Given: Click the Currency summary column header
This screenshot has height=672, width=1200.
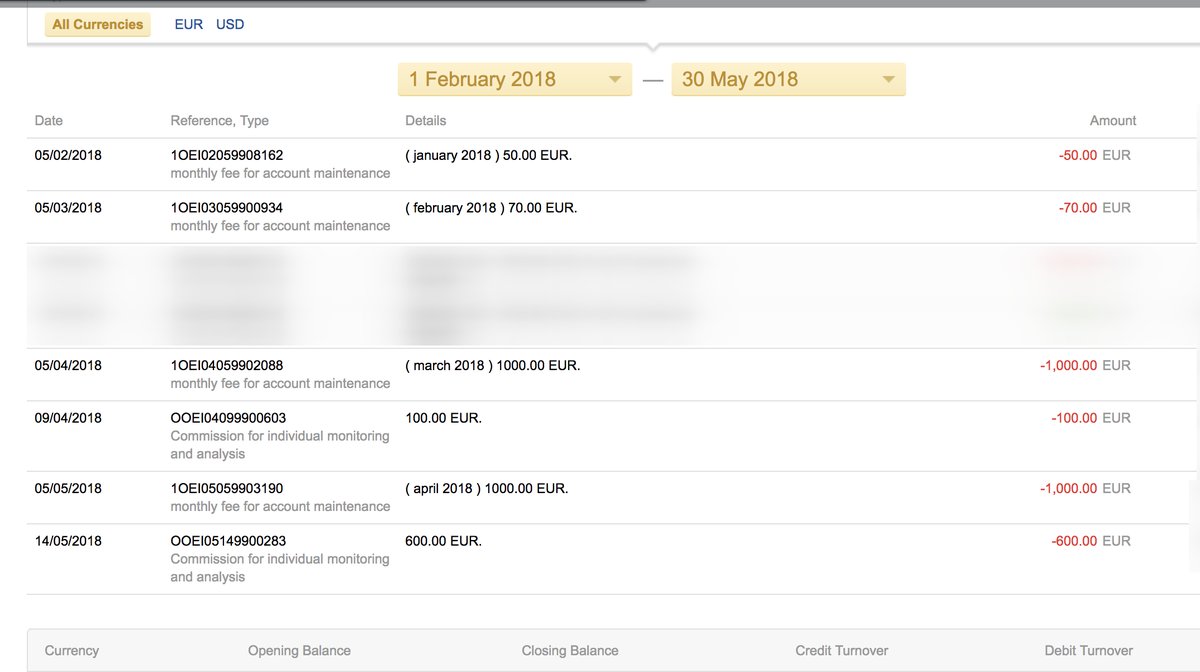Looking at the screenshot, I should (72, 650).
